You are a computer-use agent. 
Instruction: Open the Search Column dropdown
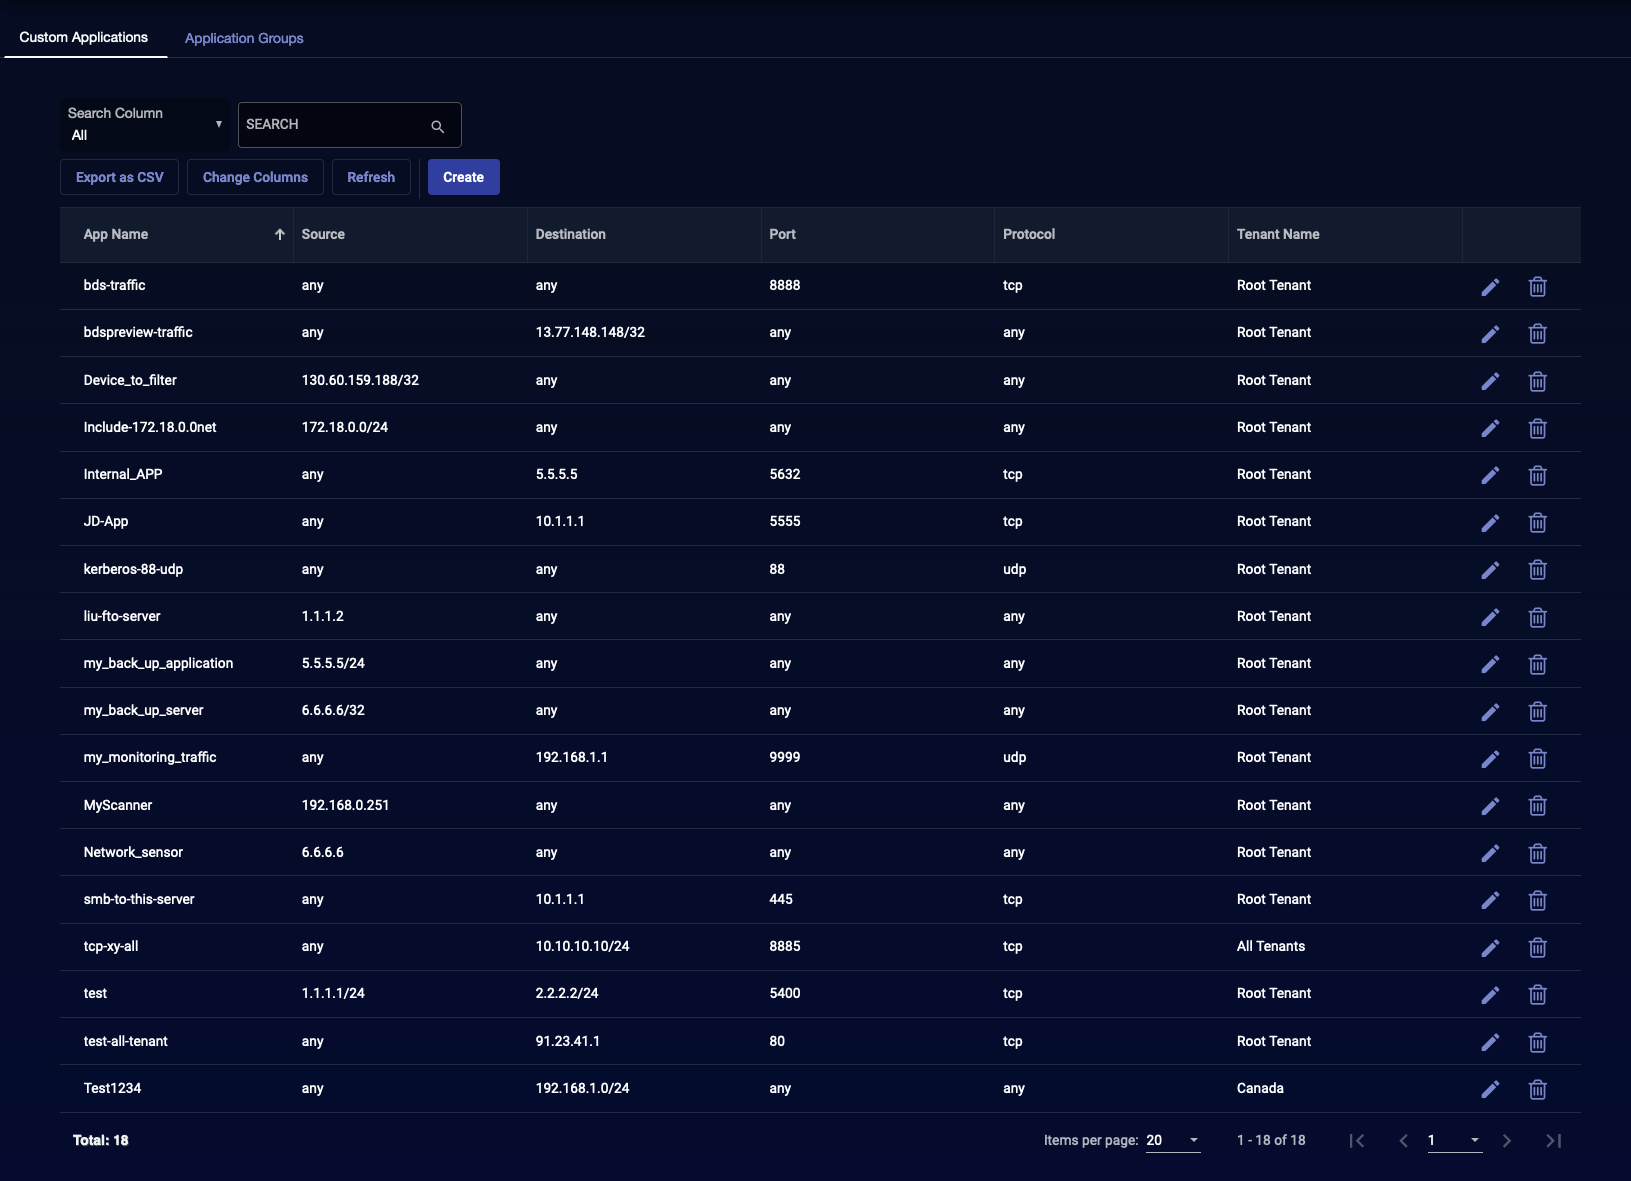click(x=145, y=125)
